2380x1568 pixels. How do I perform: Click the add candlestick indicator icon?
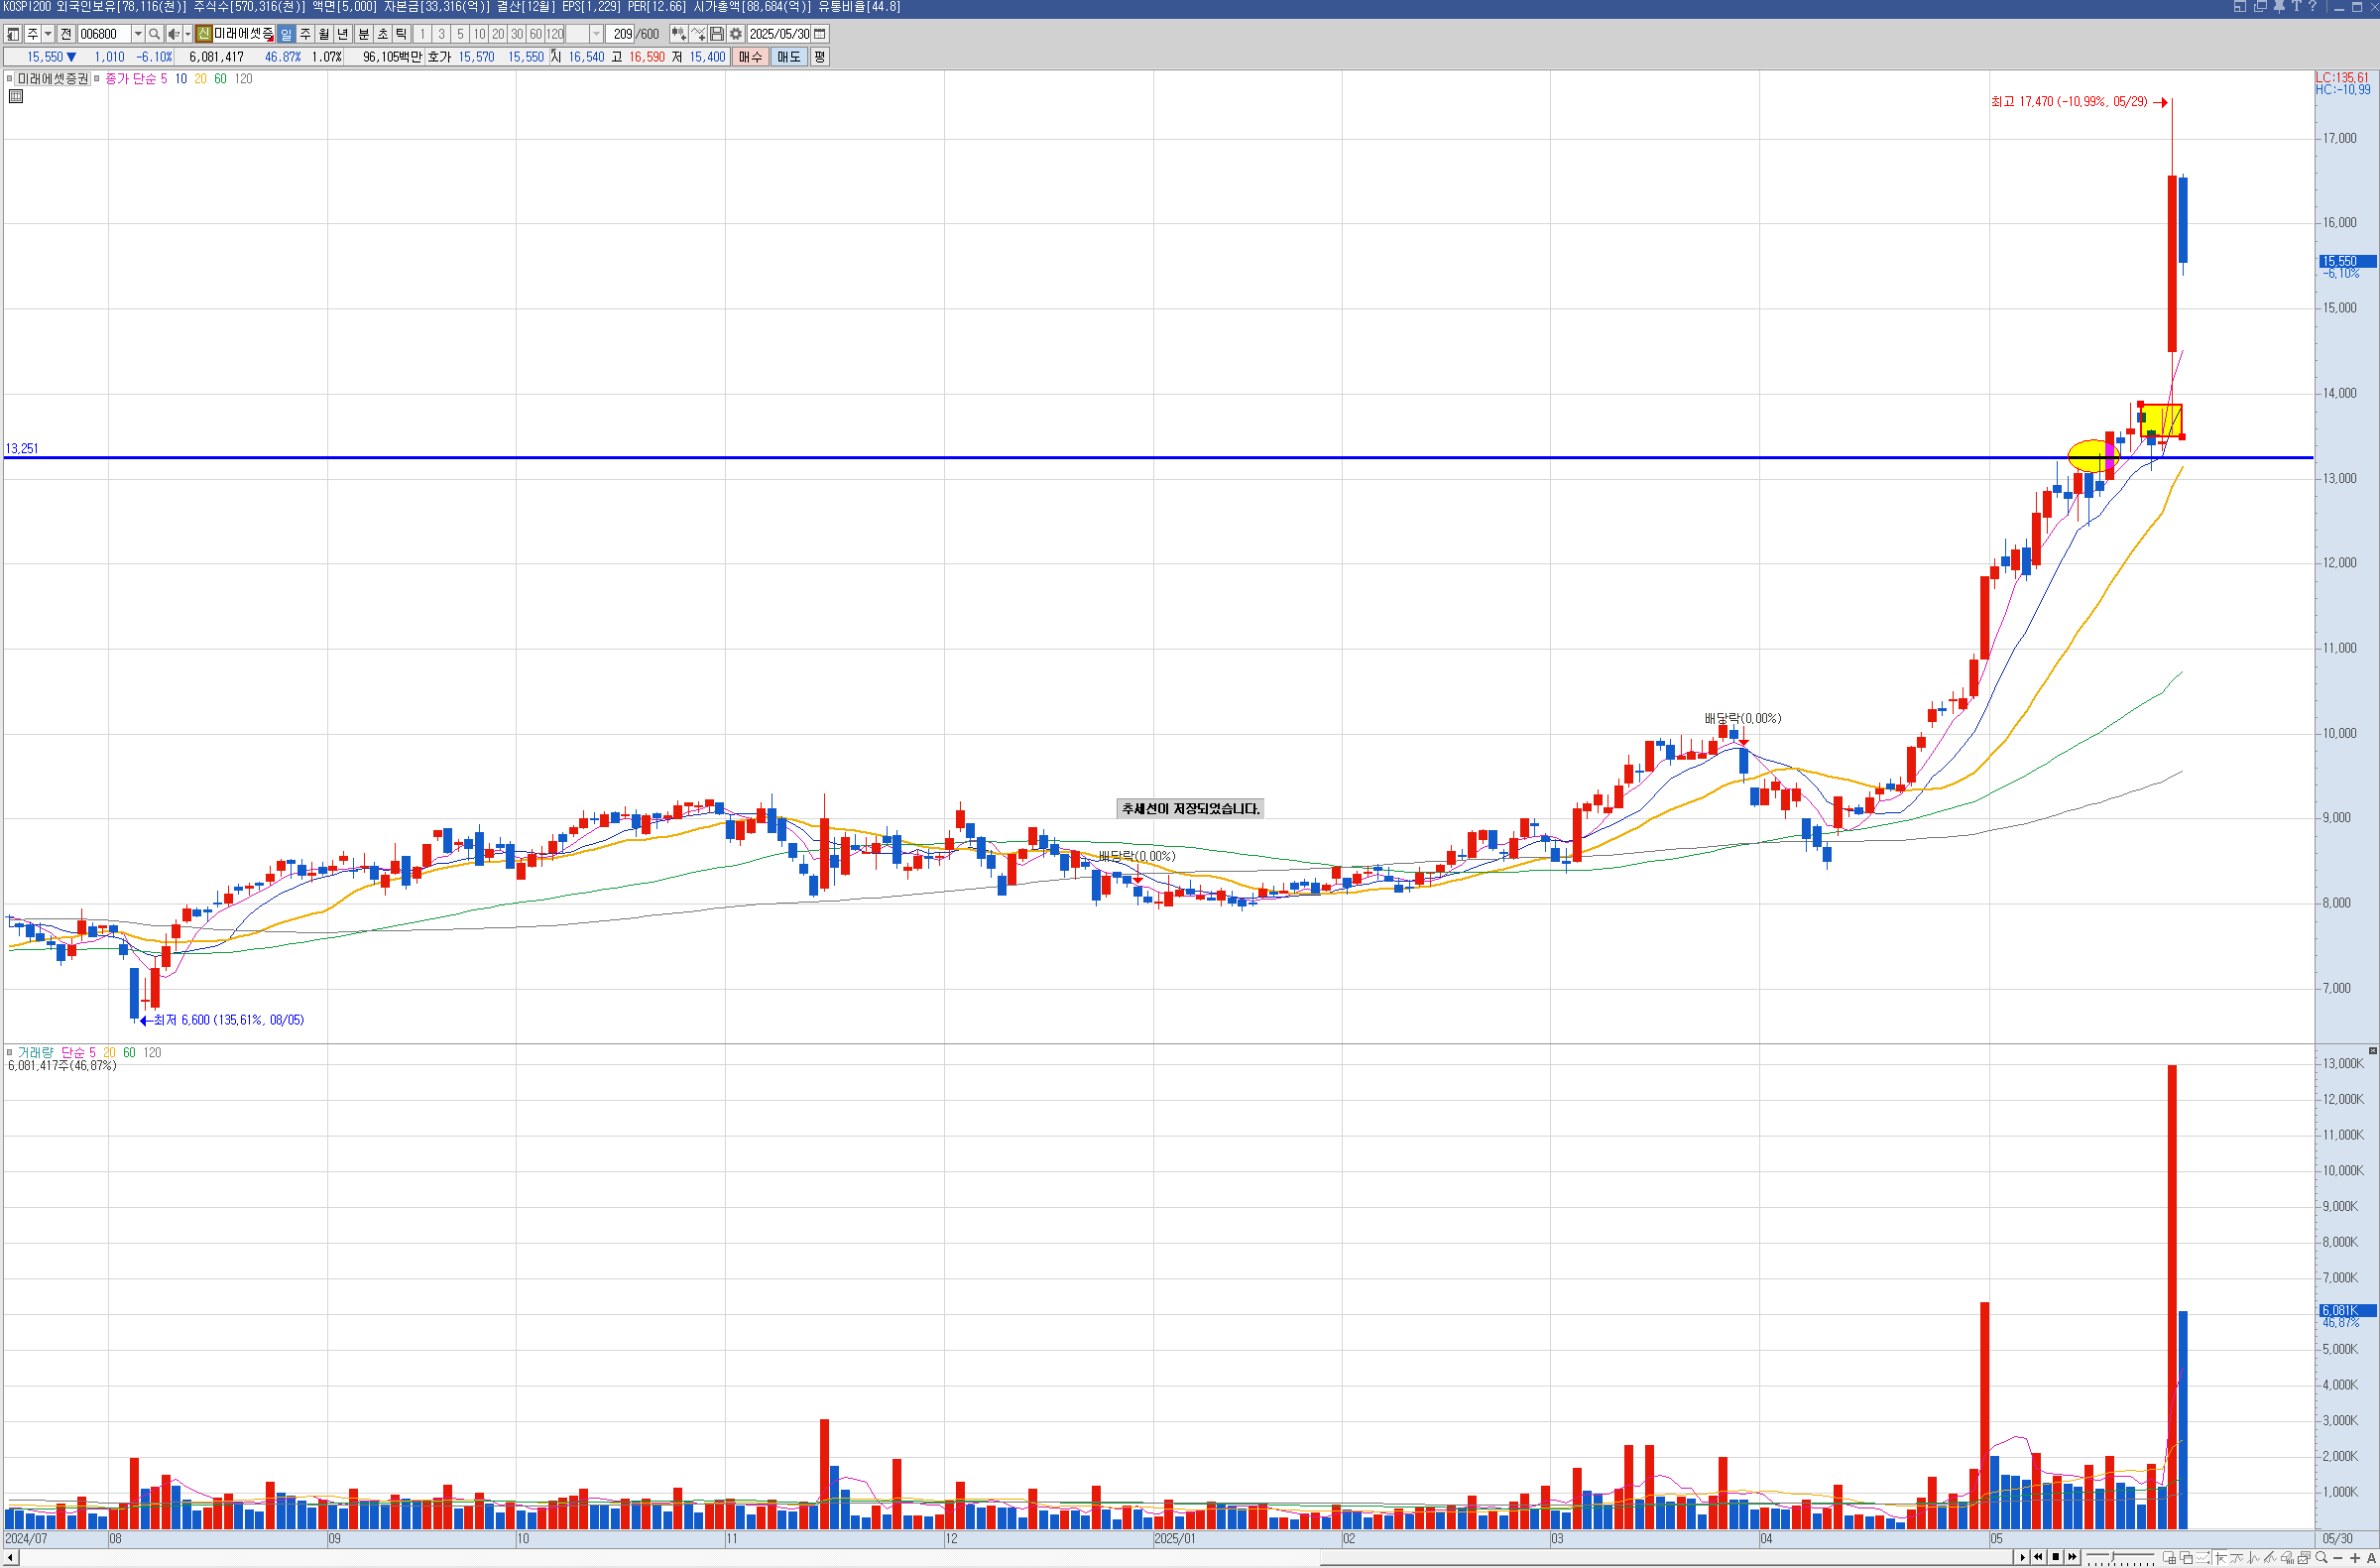(678, 34)
